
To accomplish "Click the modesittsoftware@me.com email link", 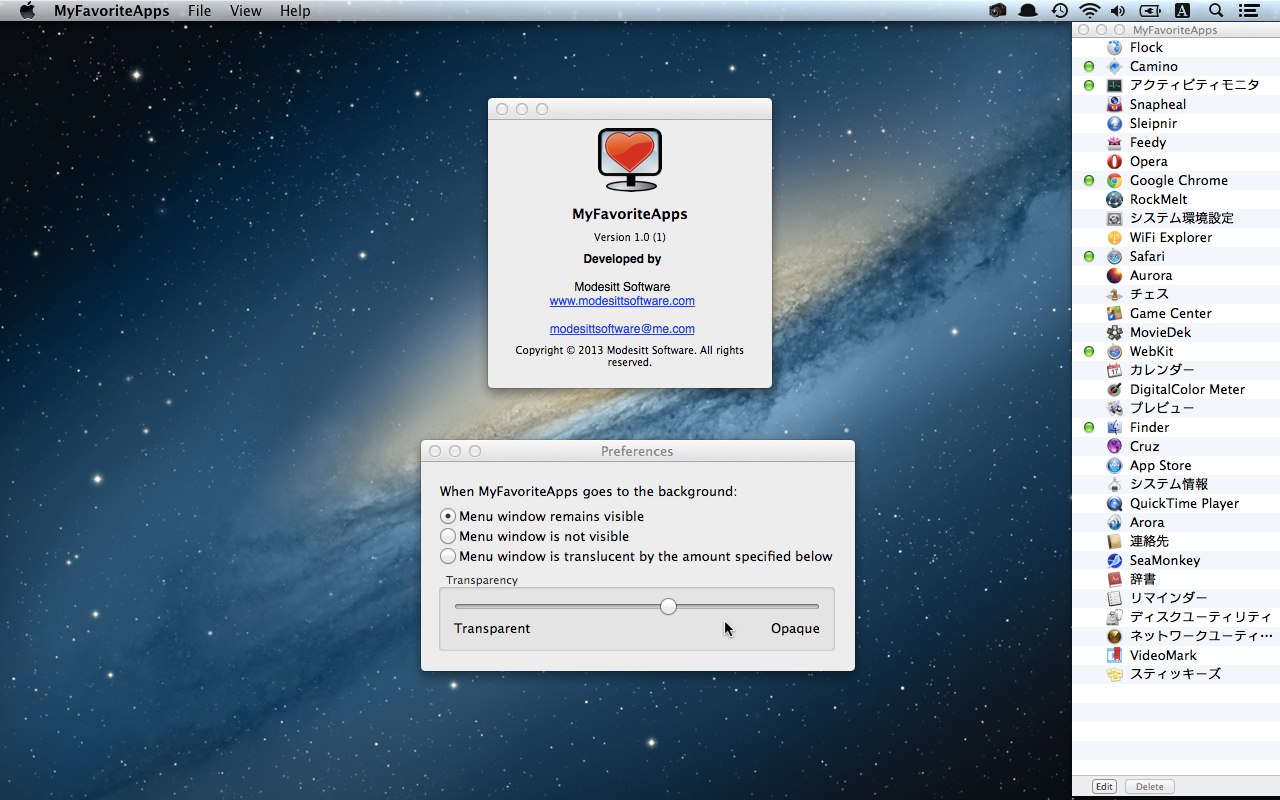I will pyautogui.click(x=622, y=329).
